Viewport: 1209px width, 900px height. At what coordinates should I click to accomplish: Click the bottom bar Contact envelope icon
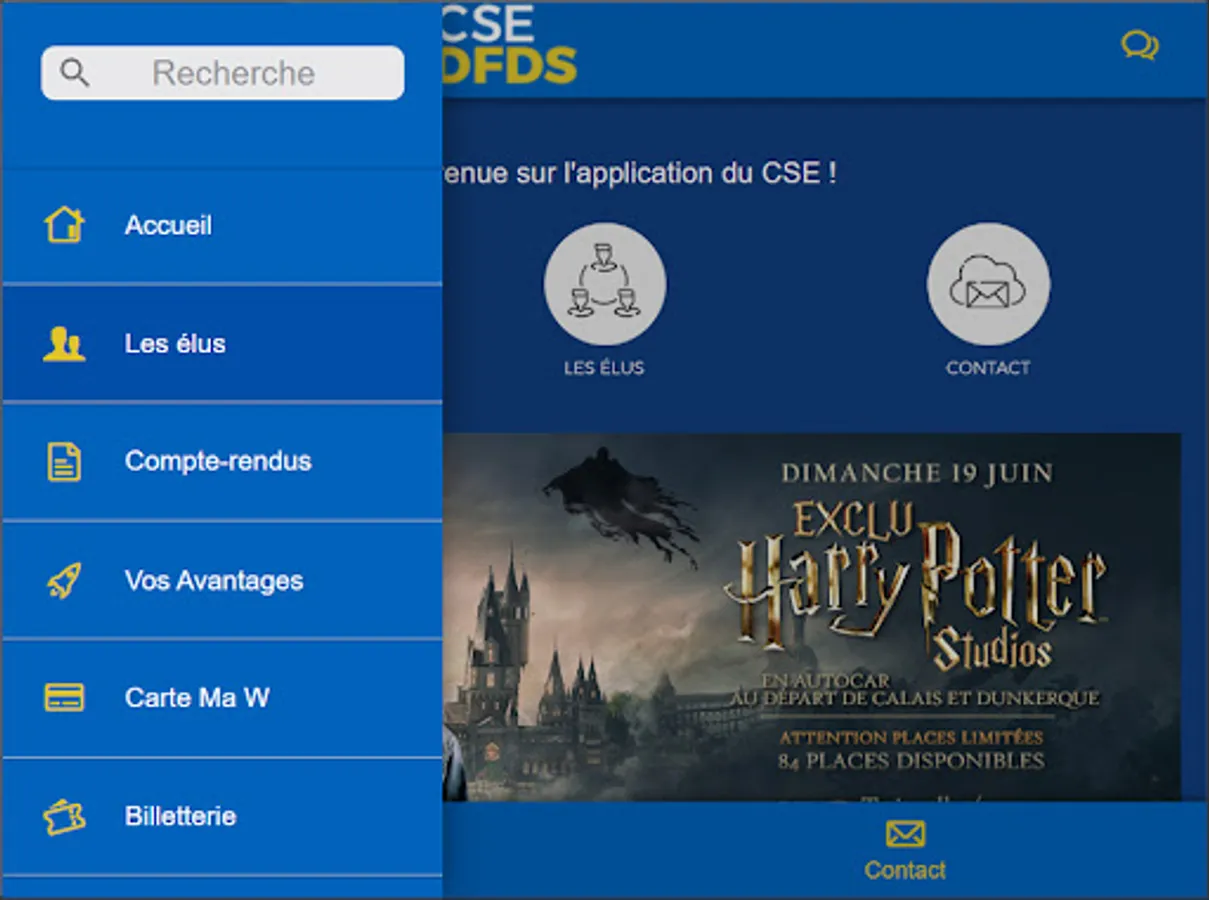coord(905,834)
